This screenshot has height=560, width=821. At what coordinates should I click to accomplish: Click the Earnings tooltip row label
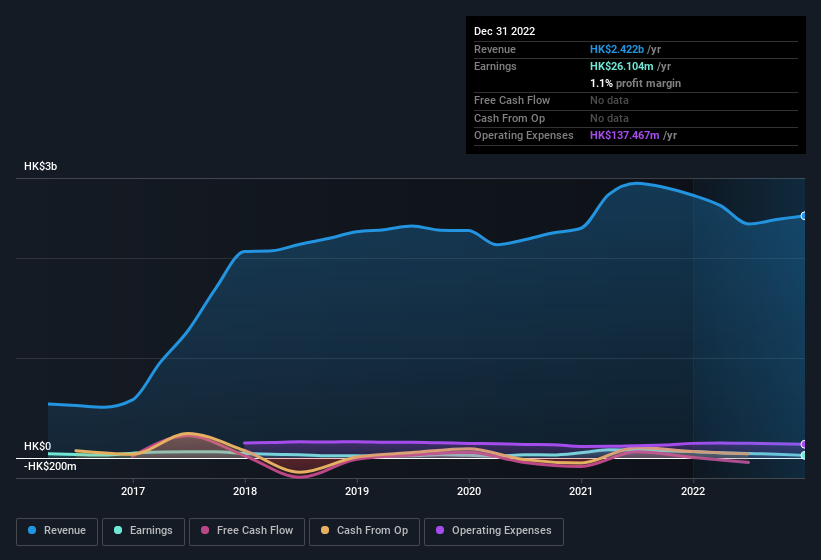495,66
